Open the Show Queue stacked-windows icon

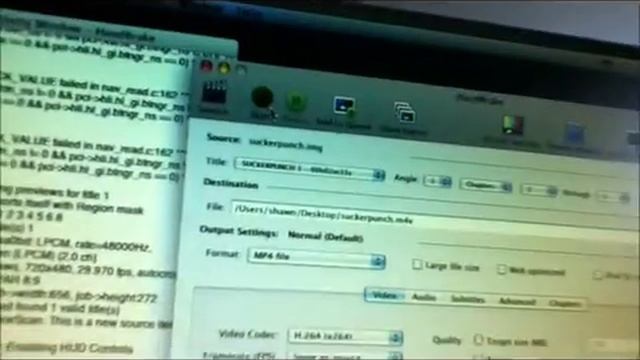click(x=404, y=113)
